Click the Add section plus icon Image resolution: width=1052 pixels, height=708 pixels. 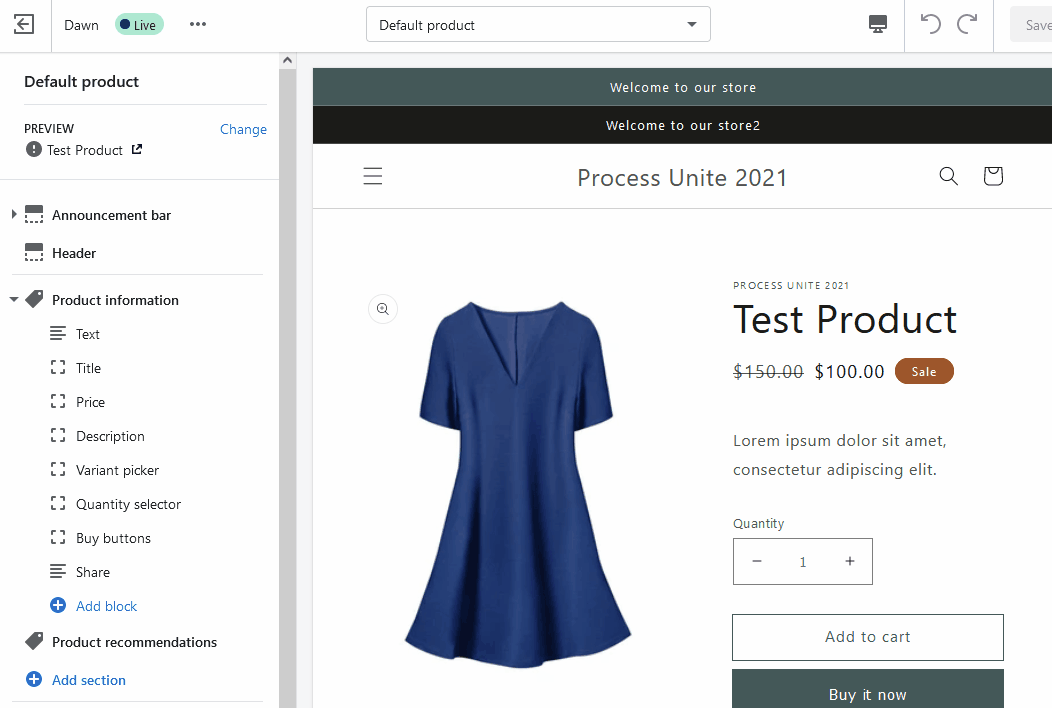tap(34, 679)
